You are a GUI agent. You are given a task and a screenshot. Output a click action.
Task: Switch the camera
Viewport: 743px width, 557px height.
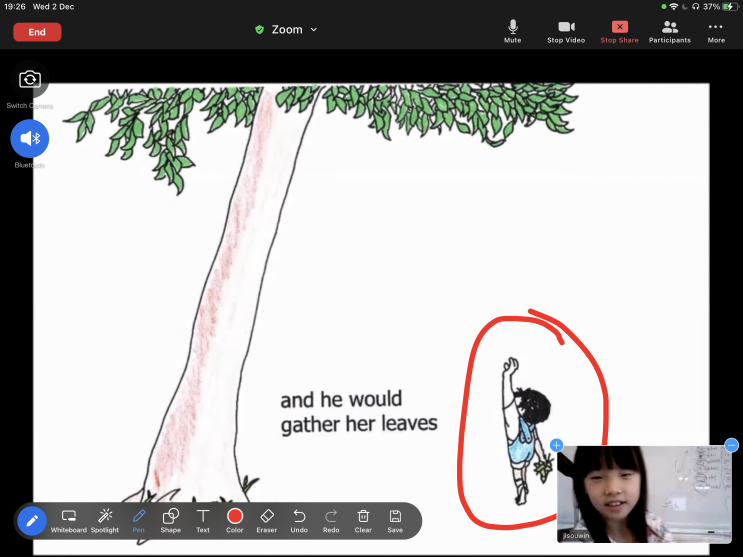[x=30, y=79]
